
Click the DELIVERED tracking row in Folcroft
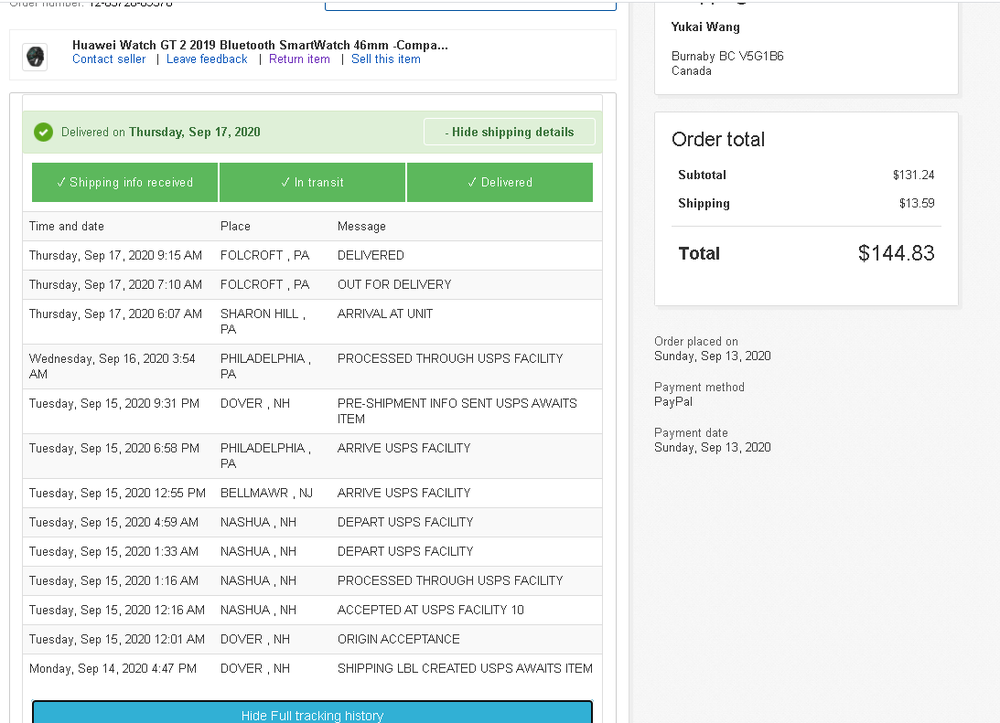pyautogui.click(x=312, y=256)
